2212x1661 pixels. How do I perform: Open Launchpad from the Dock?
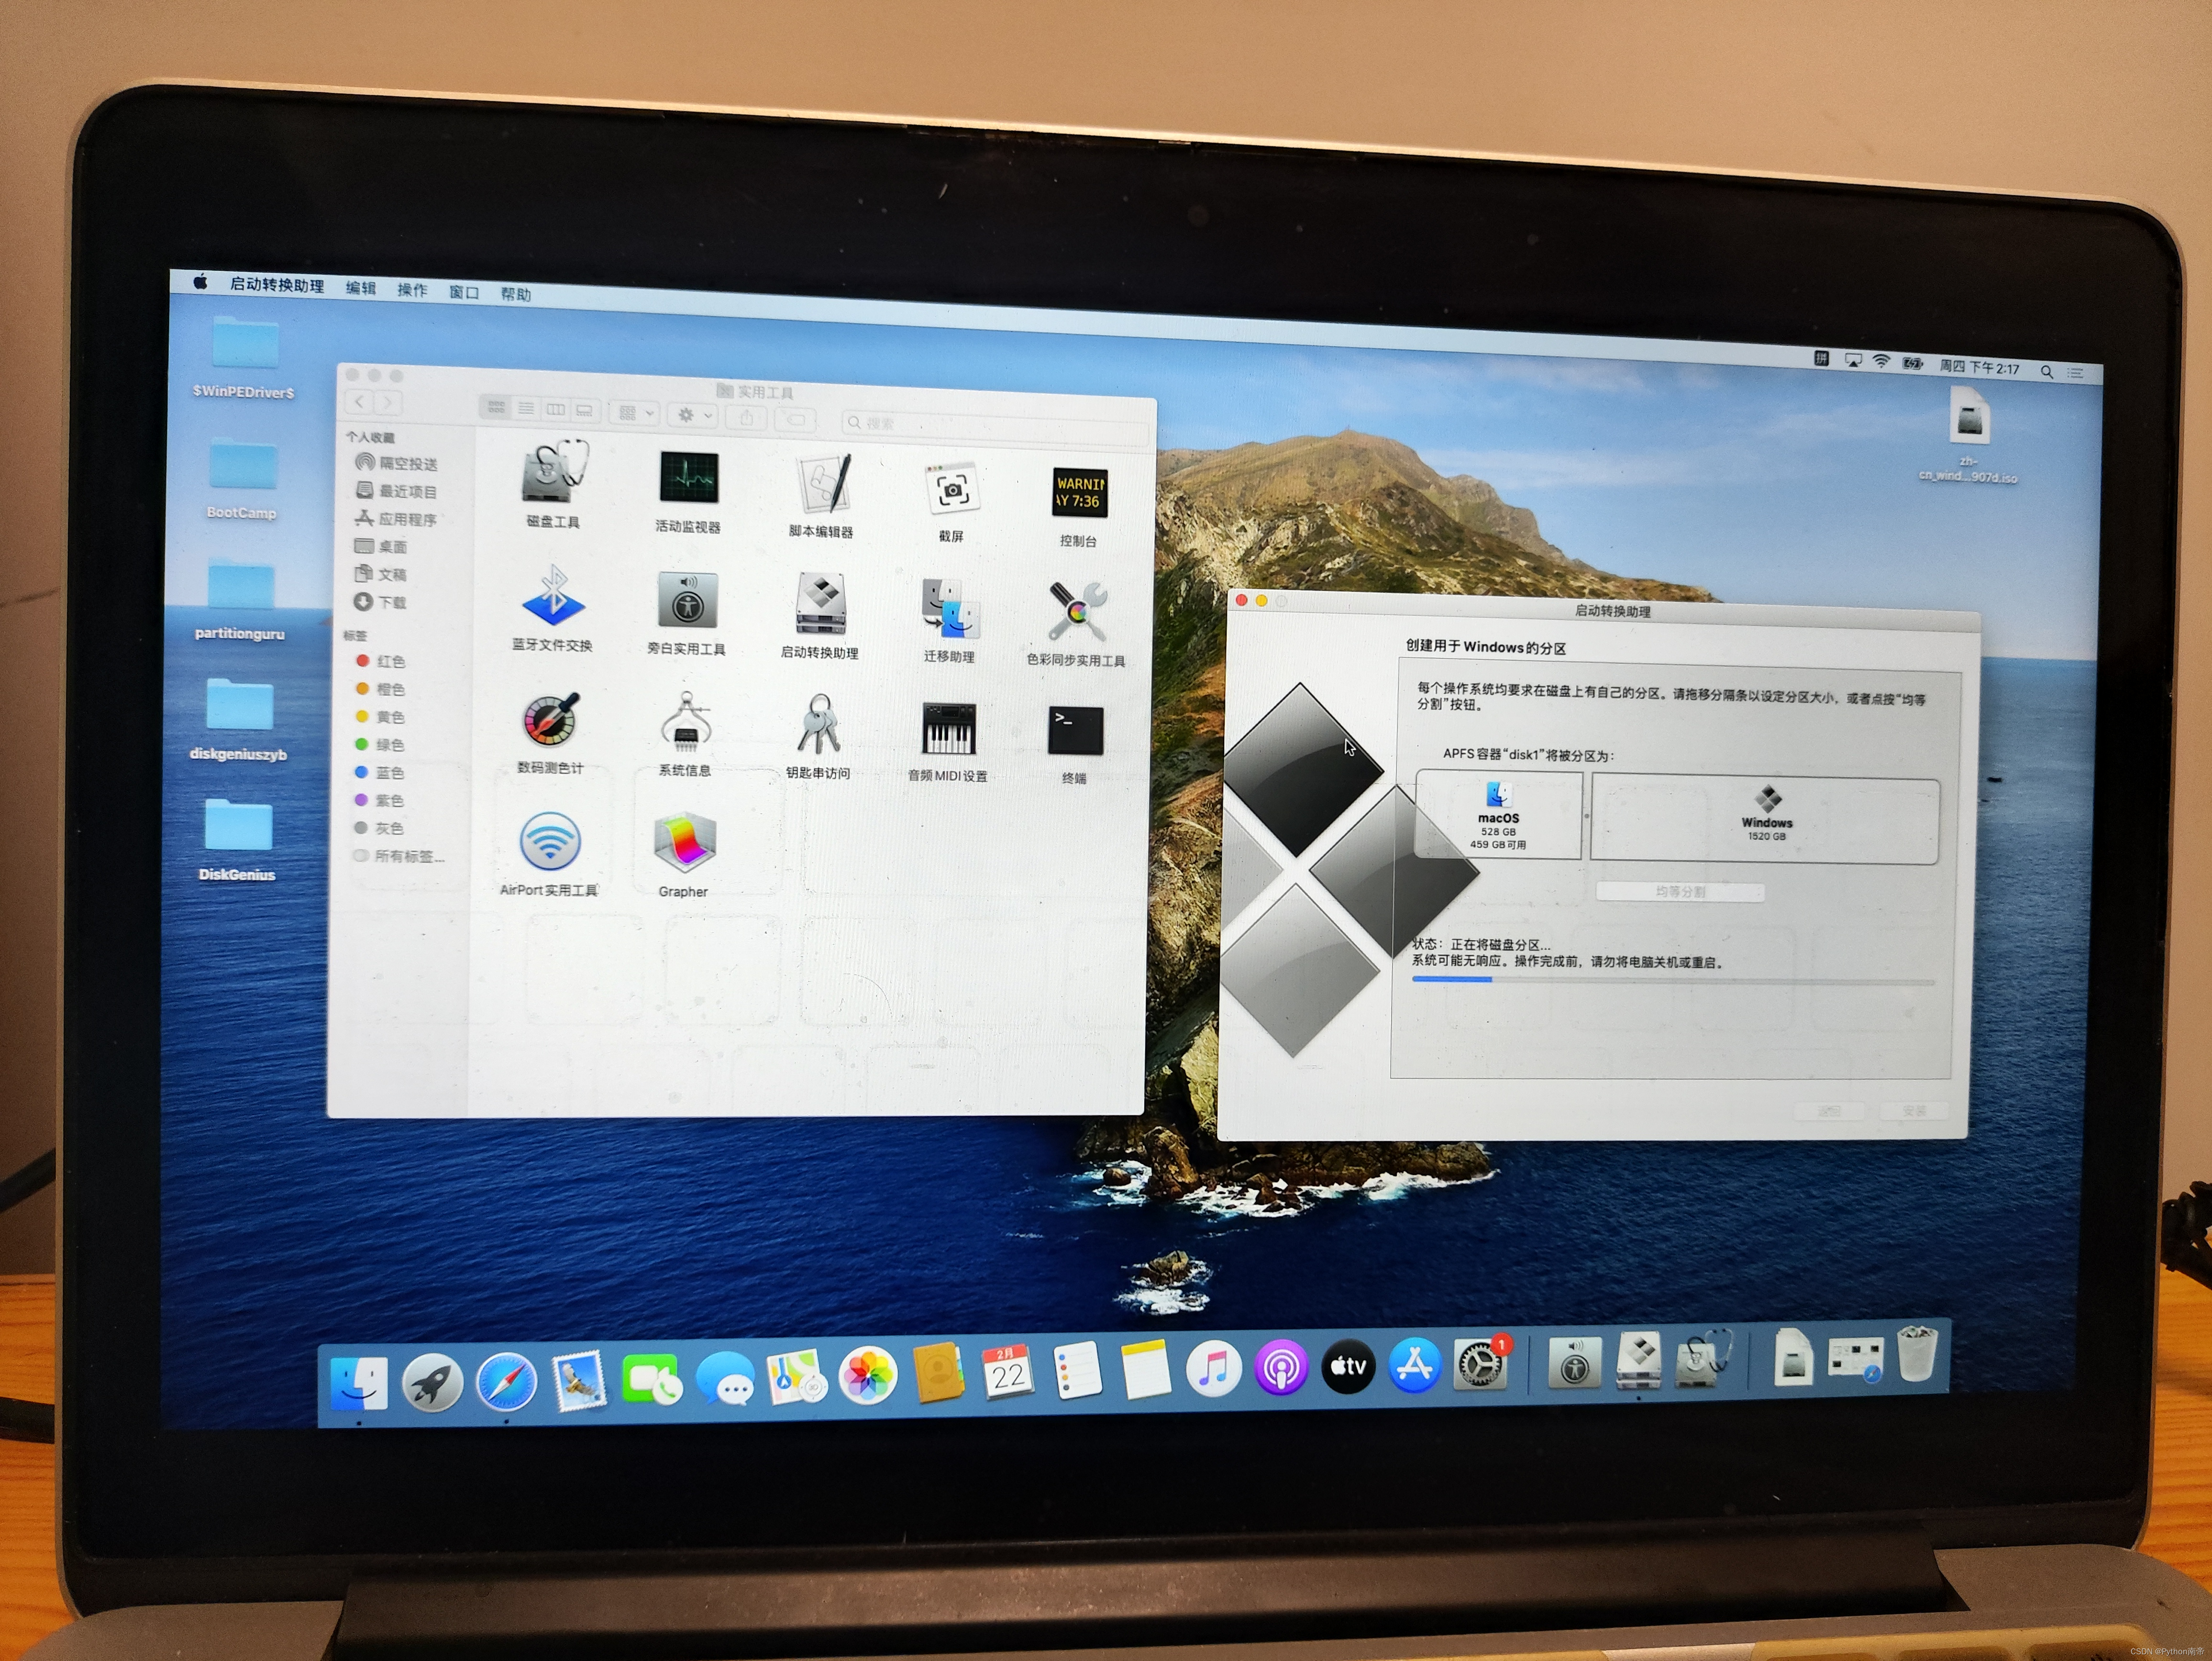432,1382
